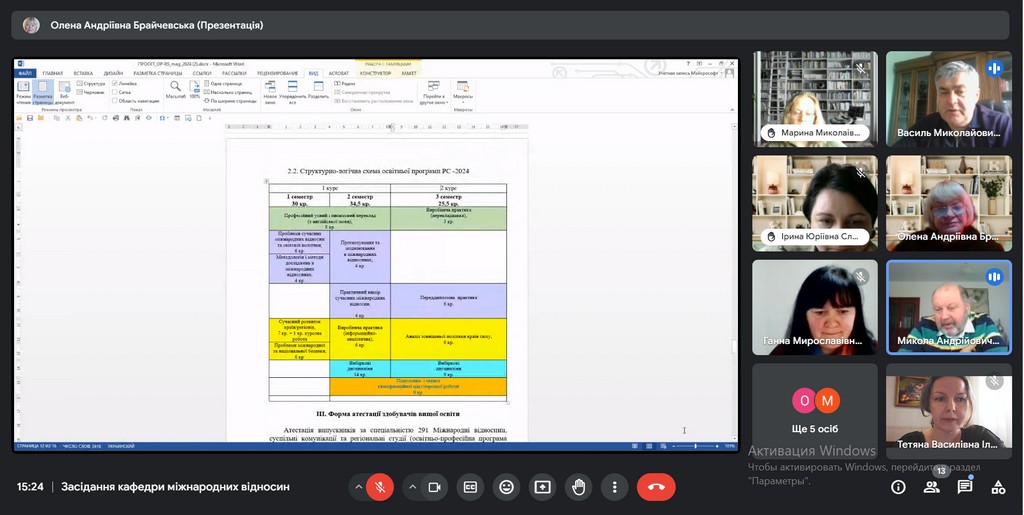Open the chat messages panel
The image size is (1024, 515).
click(965, 487)
